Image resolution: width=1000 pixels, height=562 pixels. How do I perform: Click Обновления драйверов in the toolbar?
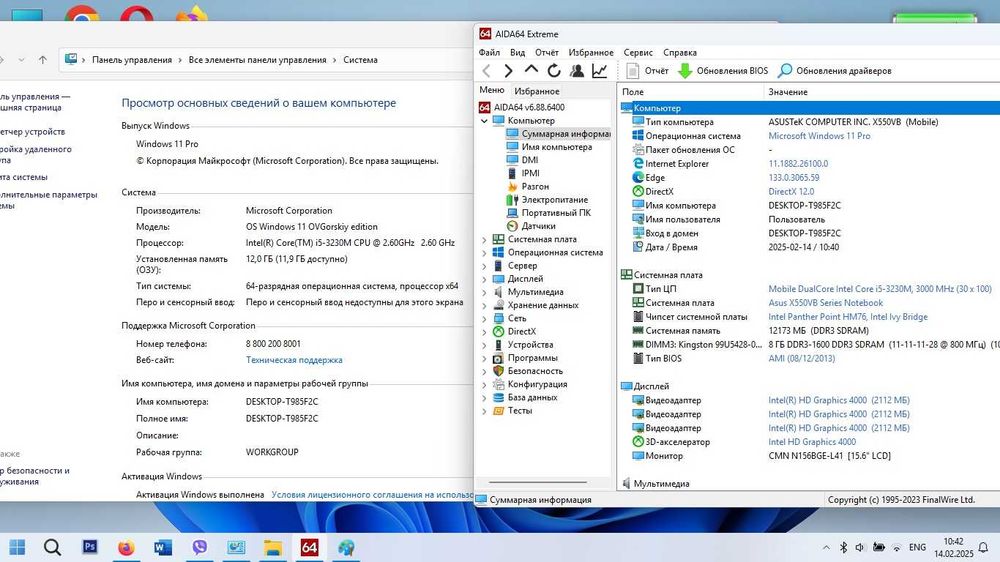click(x=835, y=71)
